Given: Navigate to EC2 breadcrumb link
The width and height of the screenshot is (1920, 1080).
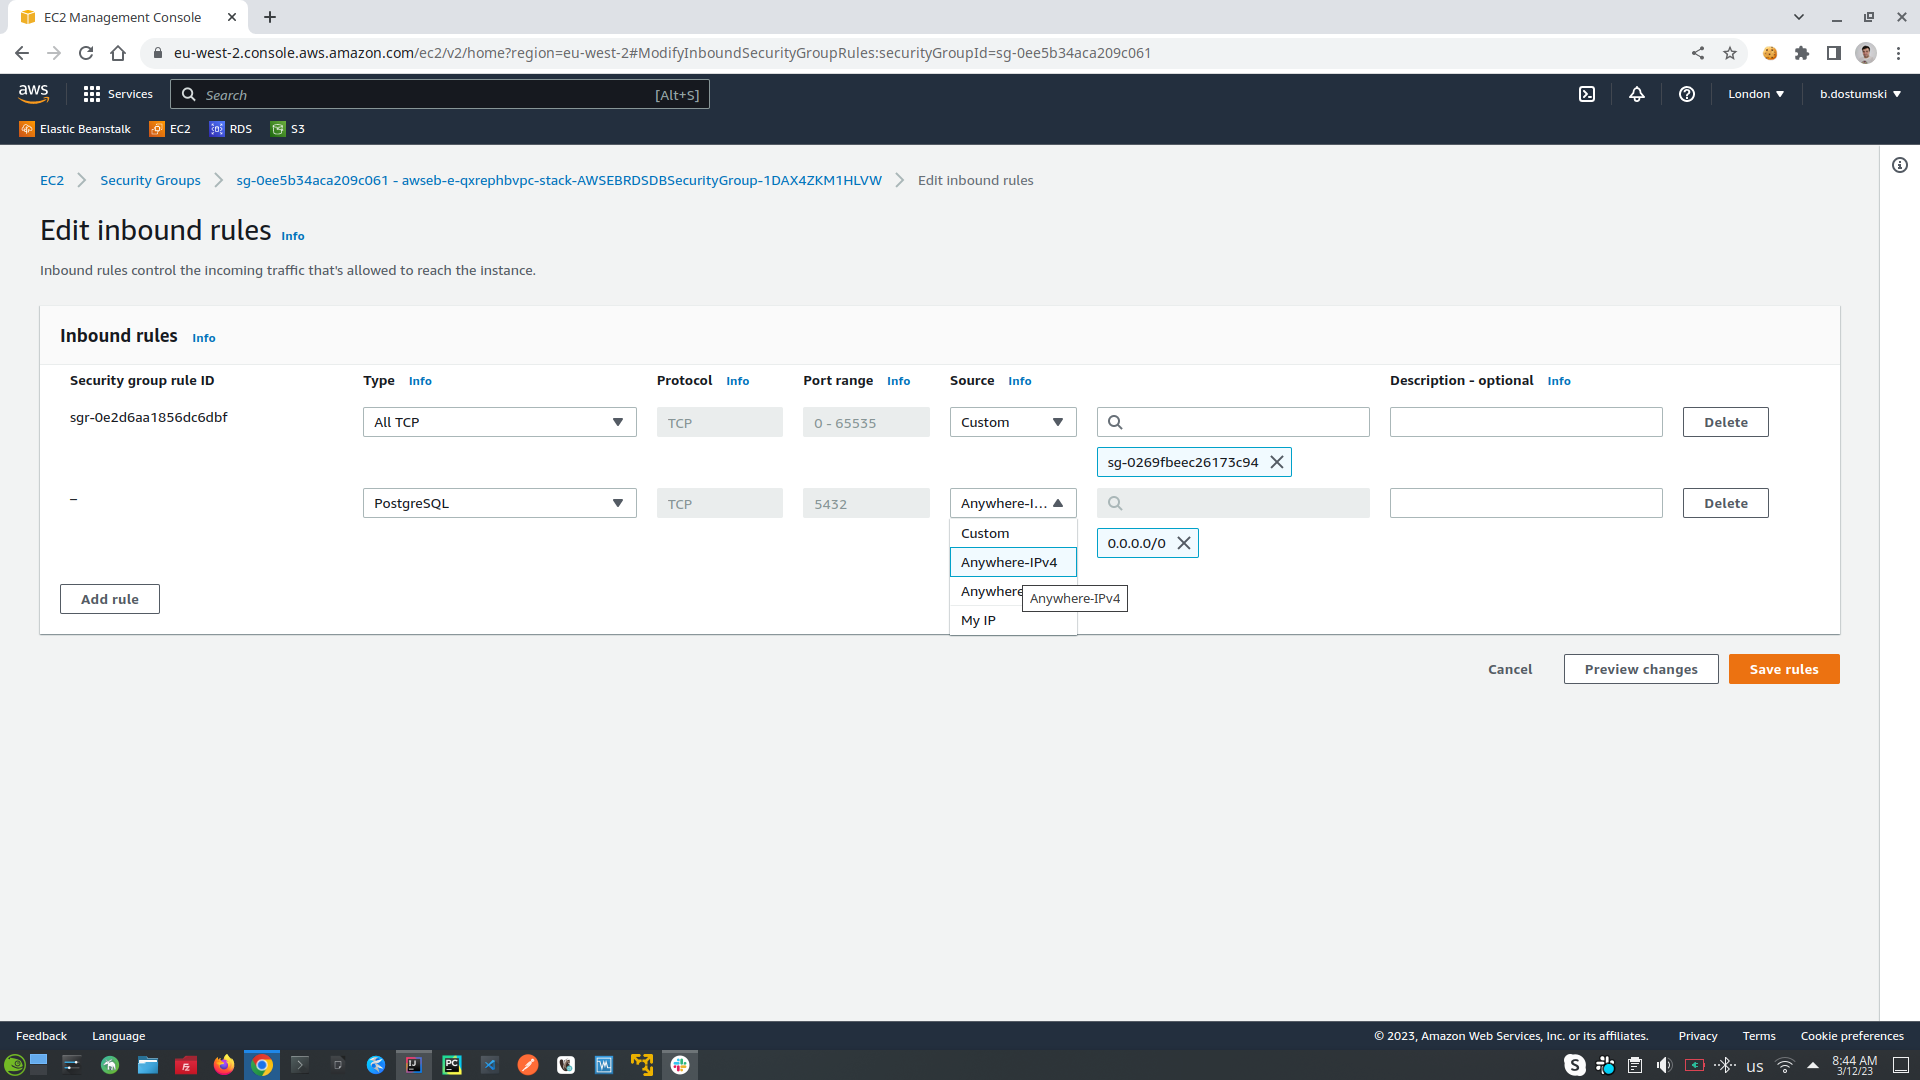Looking at the screenshot, I should click(x=51, y=179).
